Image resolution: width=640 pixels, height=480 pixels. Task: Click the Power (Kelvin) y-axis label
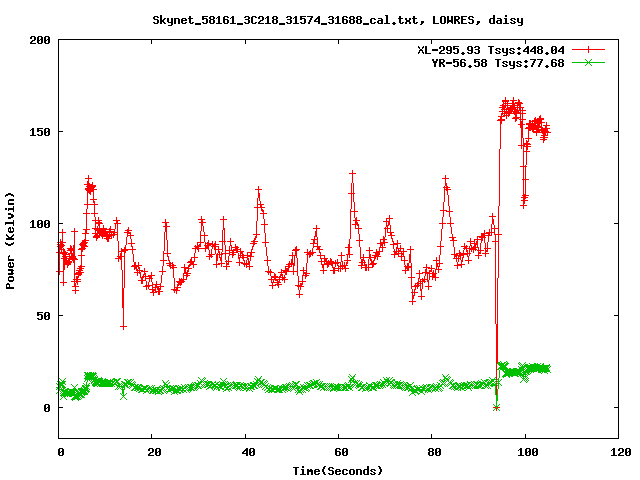10,241
